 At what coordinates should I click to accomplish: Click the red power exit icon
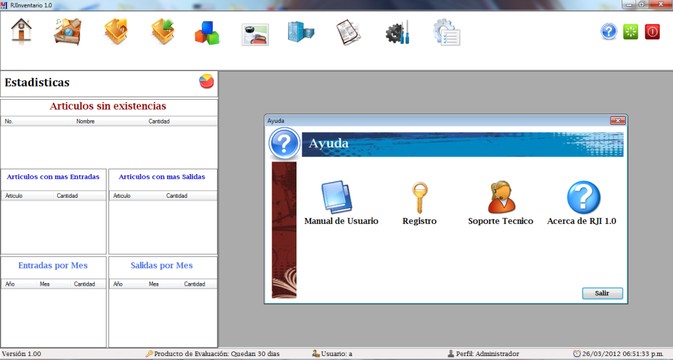click(x=652, y=32)
